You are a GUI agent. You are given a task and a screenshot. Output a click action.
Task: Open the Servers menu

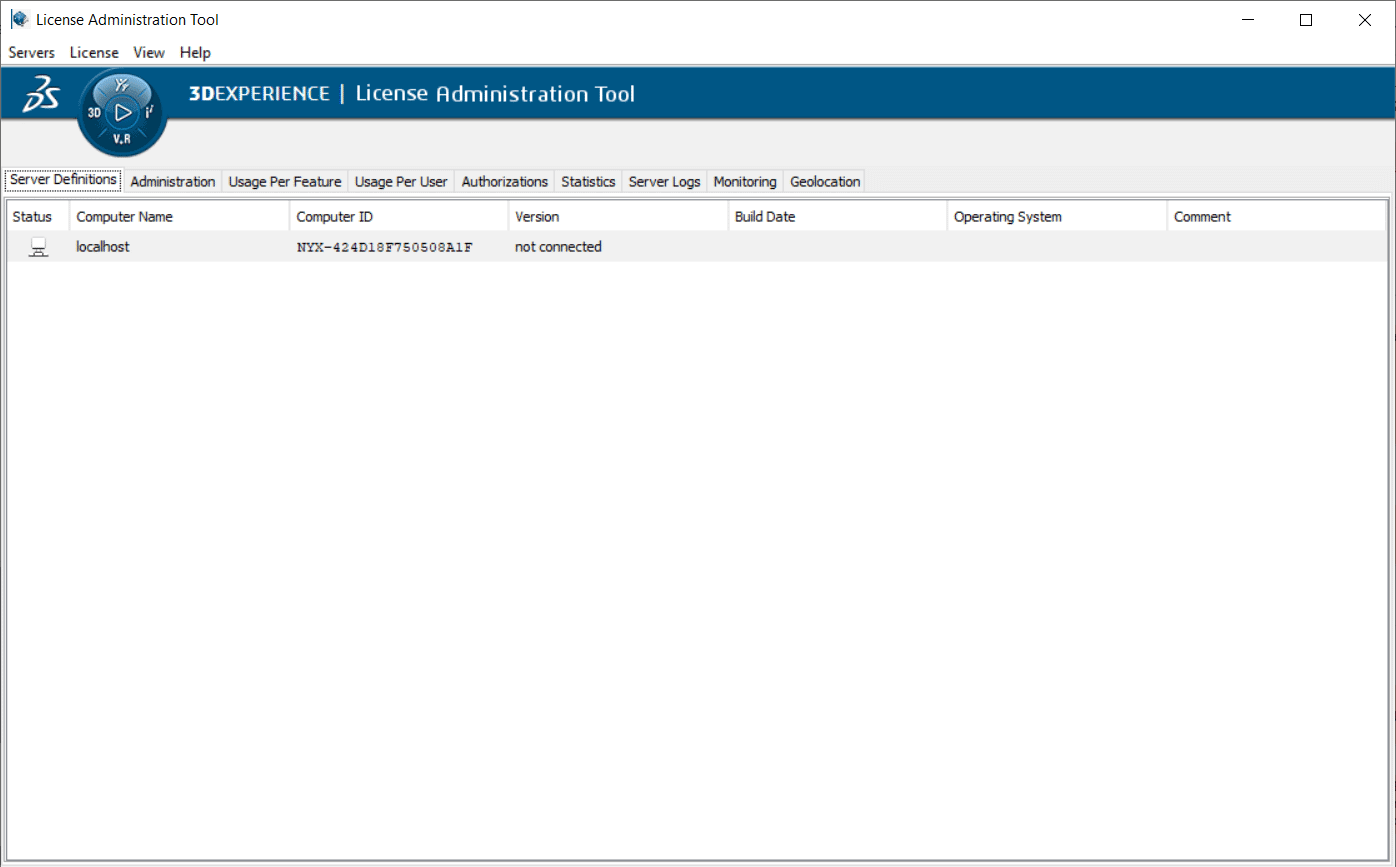coord(32,52)
